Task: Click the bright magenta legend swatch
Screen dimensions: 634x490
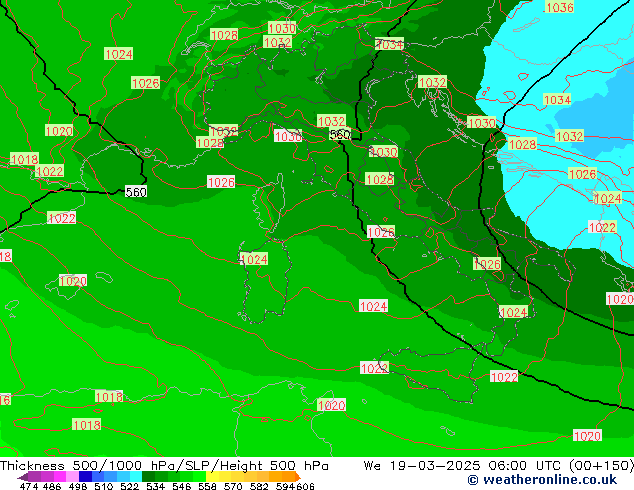Action: click(59, 476)
